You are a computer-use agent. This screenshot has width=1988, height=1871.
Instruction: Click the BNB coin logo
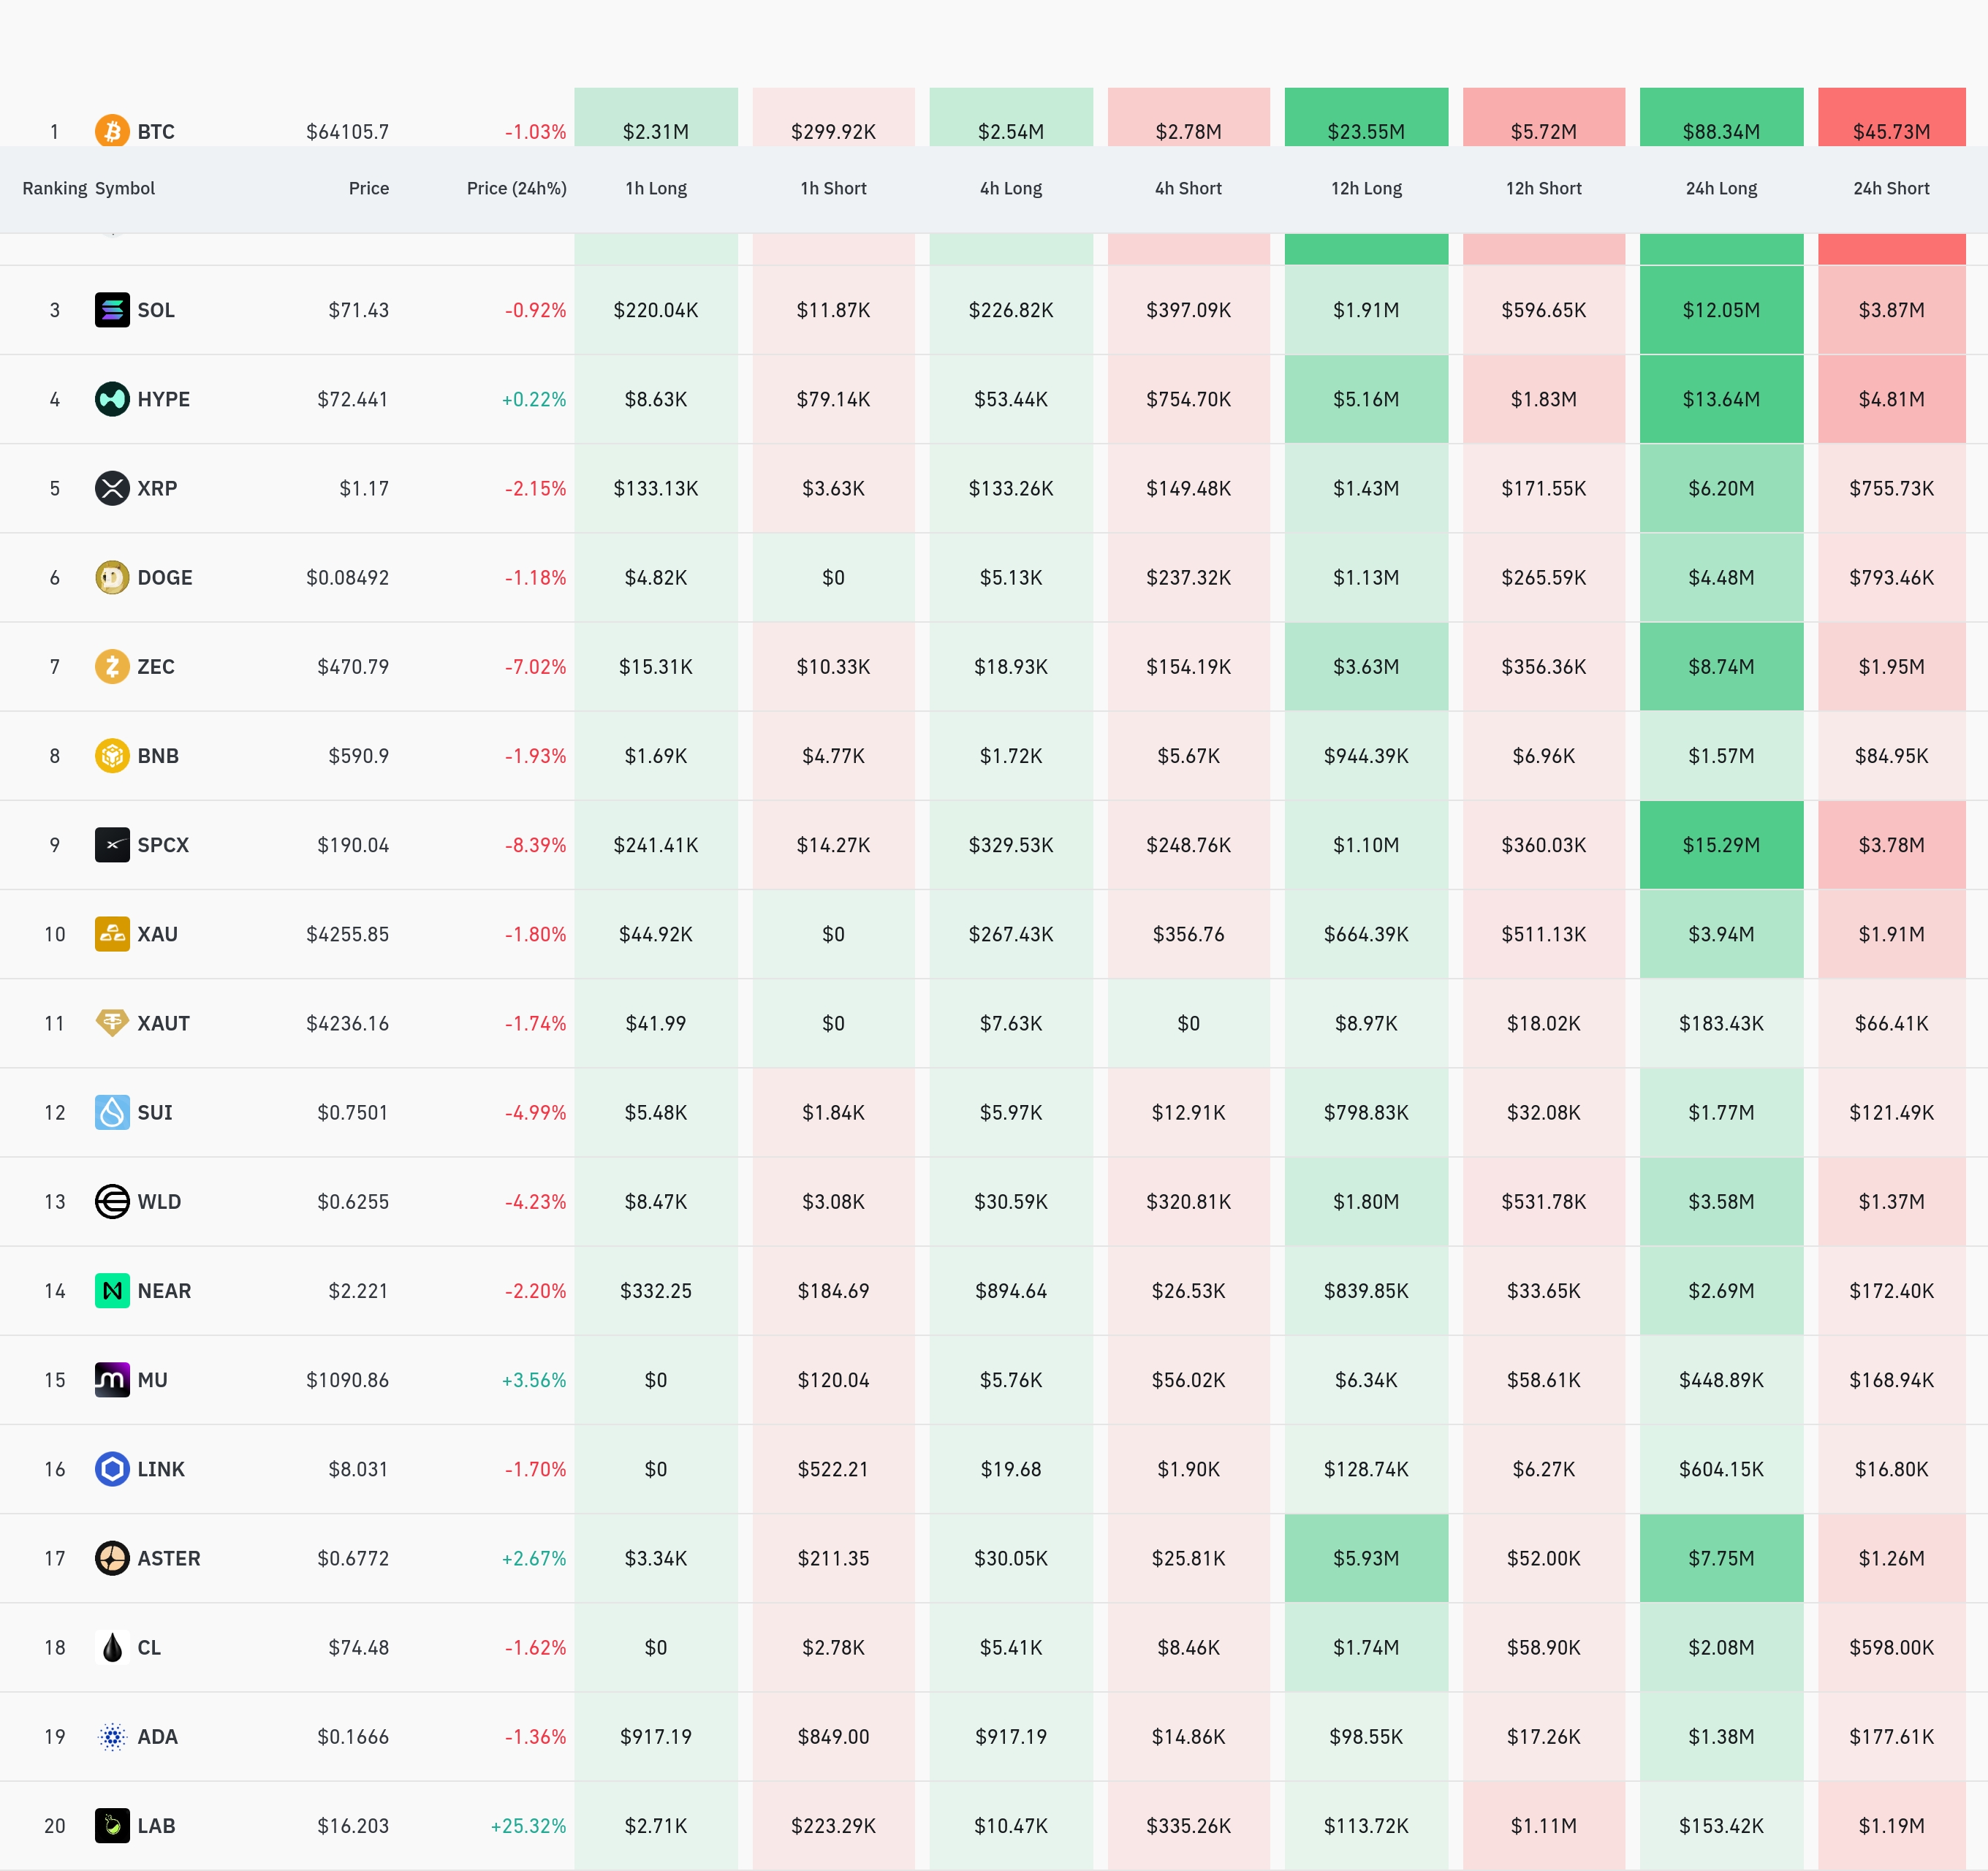(112, 755)
